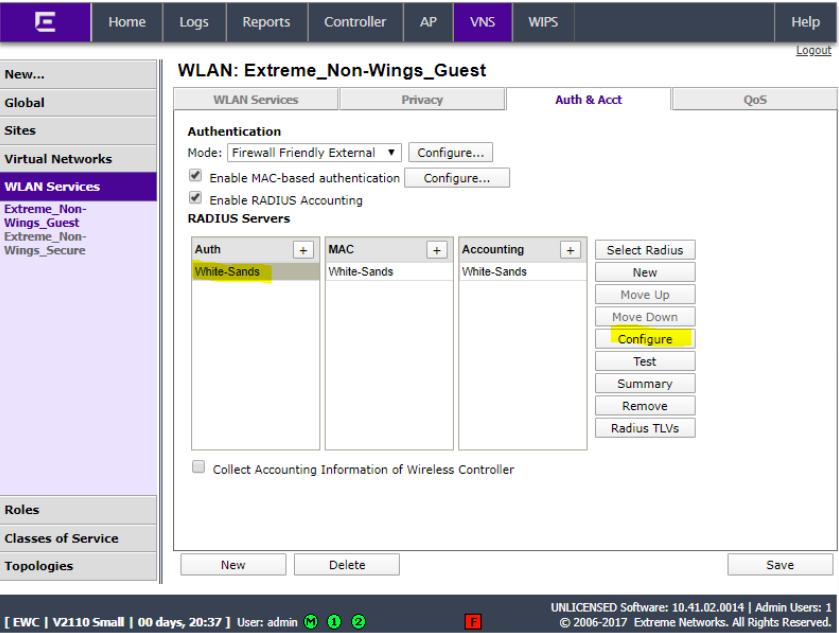Click the Test button

[645, 362]
